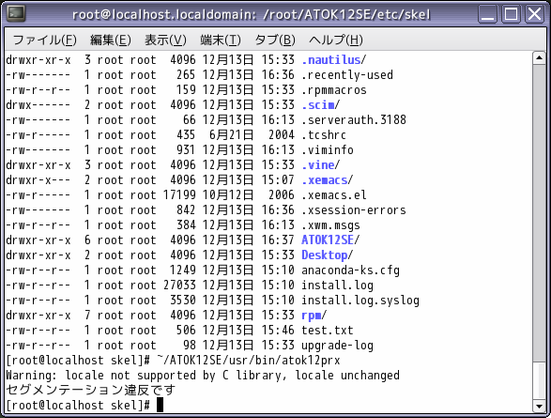Screen dimensions: 551x418
Task: Click the anaconda-ks.cfg file name
Action: tap(350, 270)
